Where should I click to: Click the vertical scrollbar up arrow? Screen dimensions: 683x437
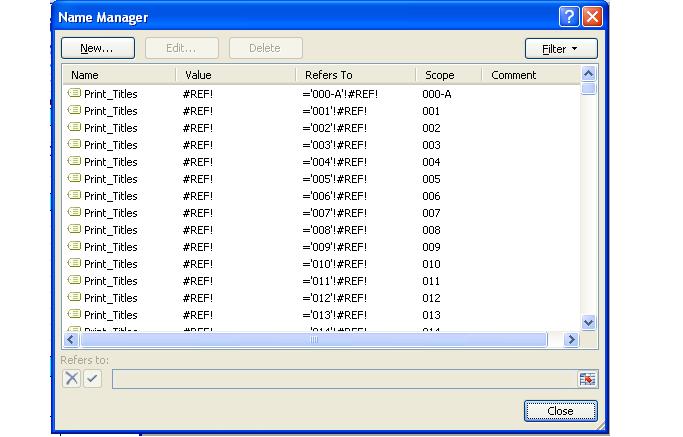coord(588,74)
